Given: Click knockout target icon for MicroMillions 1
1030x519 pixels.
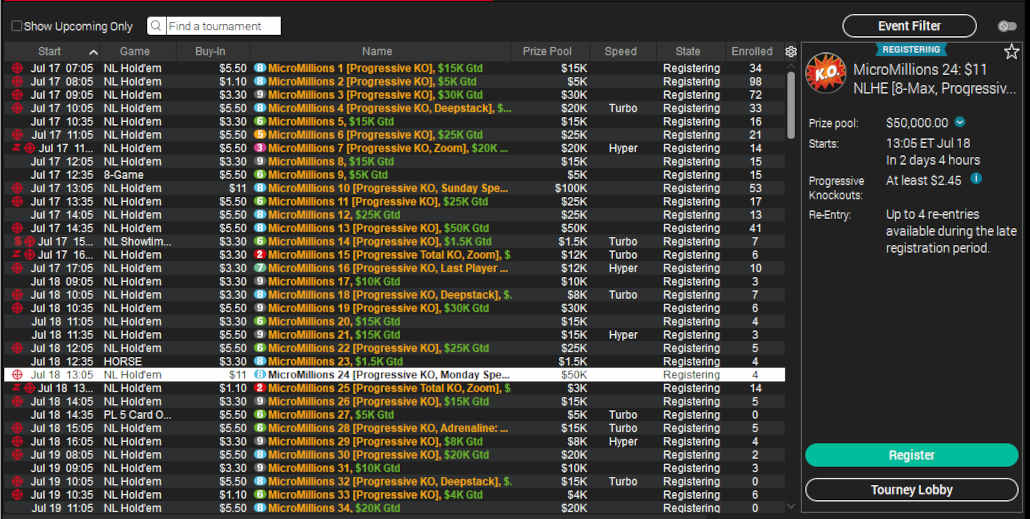Looking at the screenshot, I should (x=18, y=68).
